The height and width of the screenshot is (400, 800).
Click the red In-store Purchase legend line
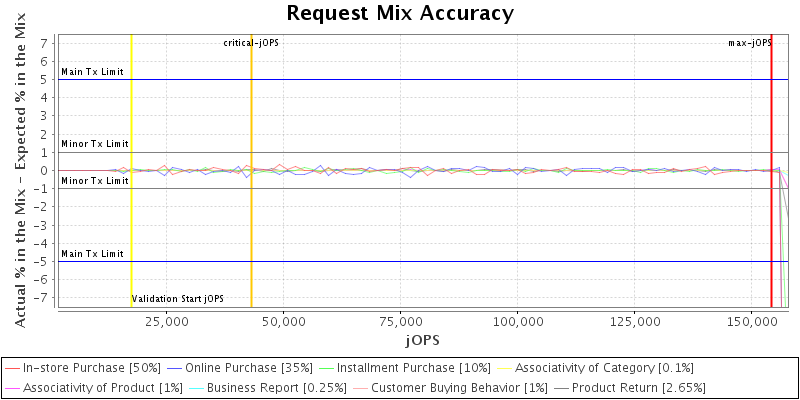13,368
